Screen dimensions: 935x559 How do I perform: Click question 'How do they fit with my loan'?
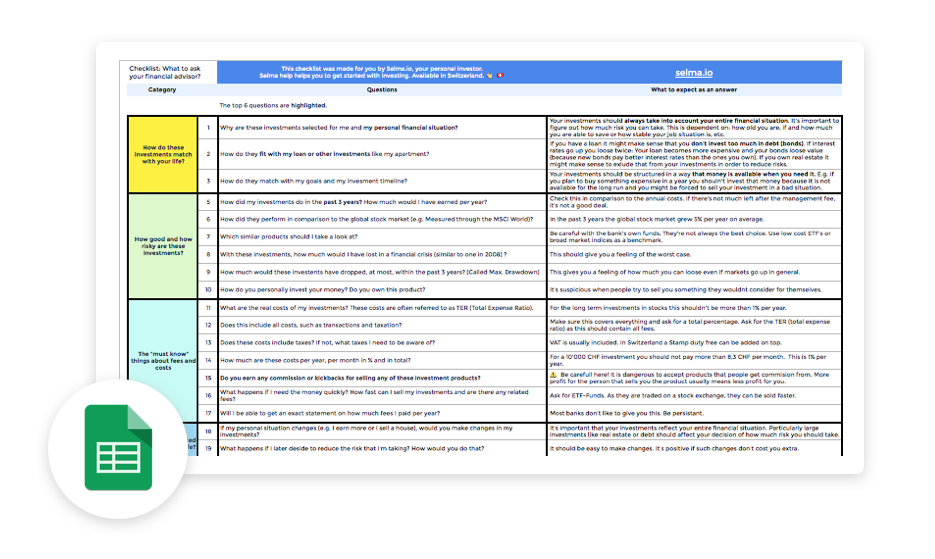click(x=382, y=154)
